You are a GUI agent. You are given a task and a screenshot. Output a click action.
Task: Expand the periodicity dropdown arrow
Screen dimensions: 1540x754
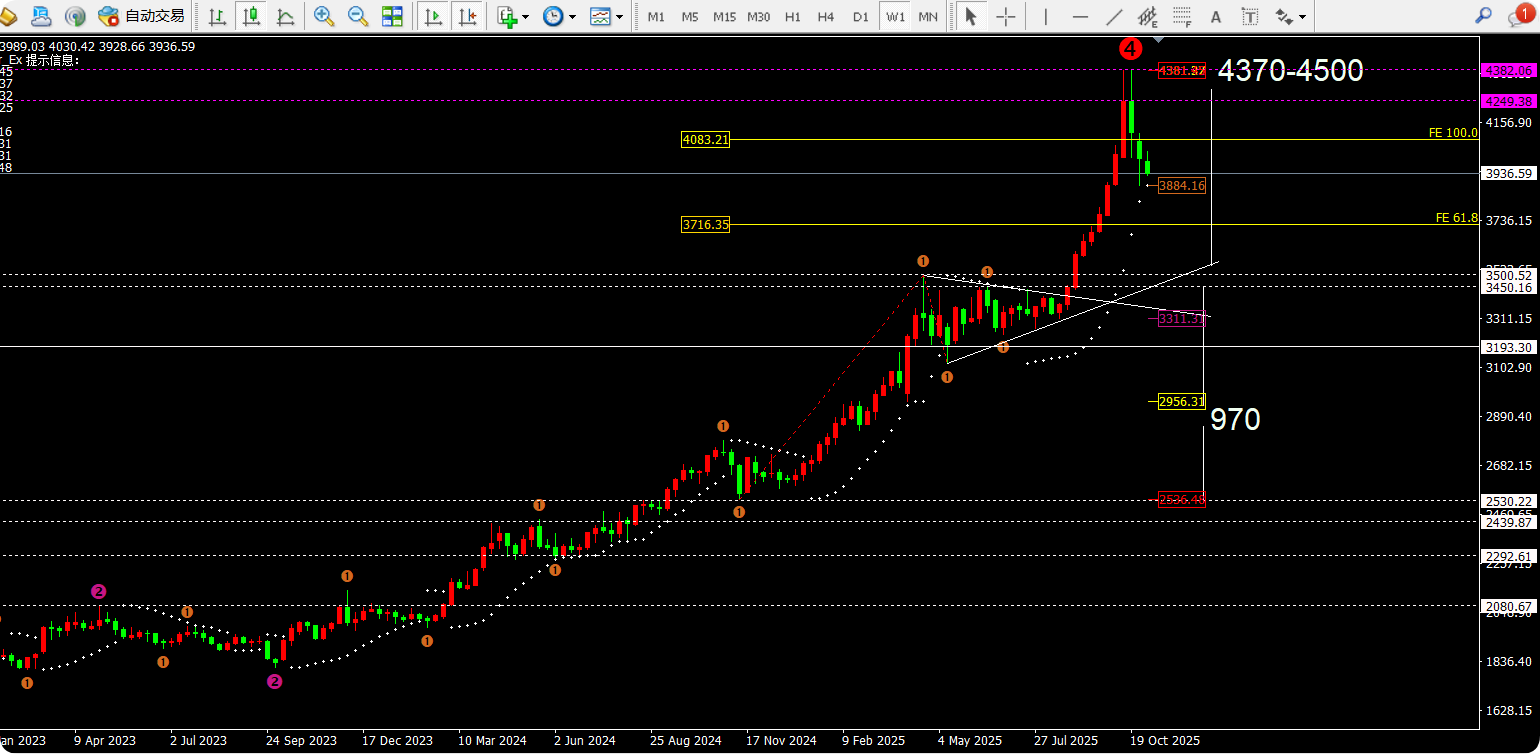[x=572, y=16]
